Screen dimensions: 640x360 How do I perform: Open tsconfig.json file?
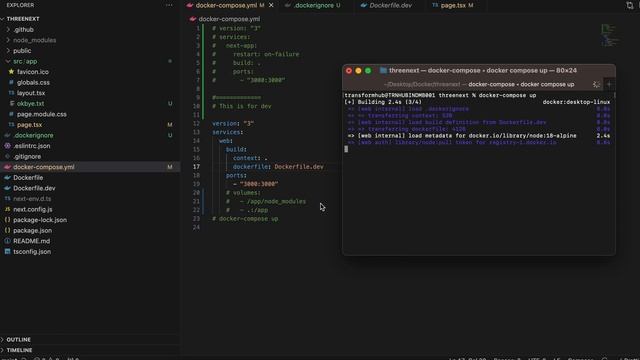pyautogui.click(x=32, y=252)
